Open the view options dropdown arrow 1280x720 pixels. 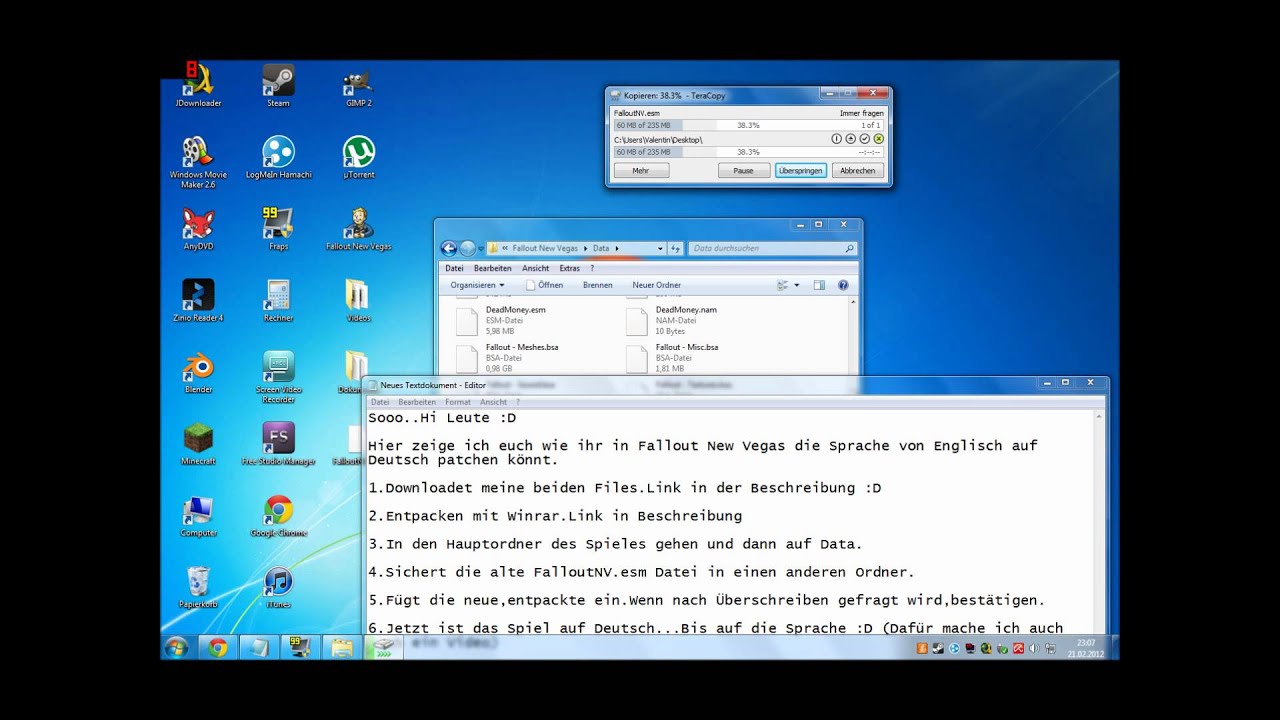(x=797, y=285)
